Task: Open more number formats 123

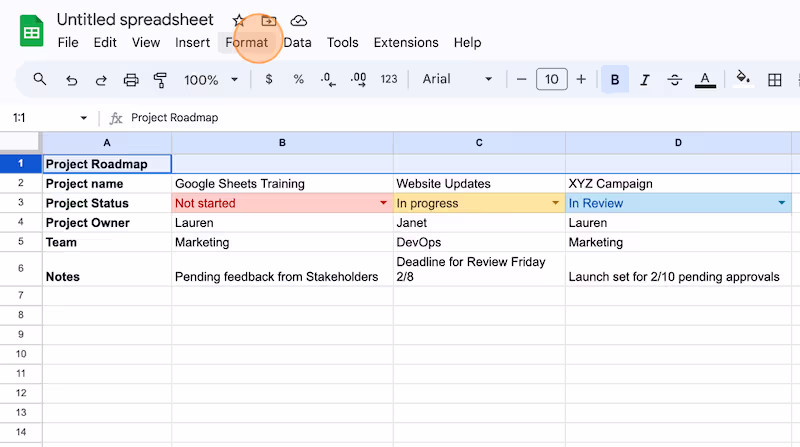Action: coord(389,79)
